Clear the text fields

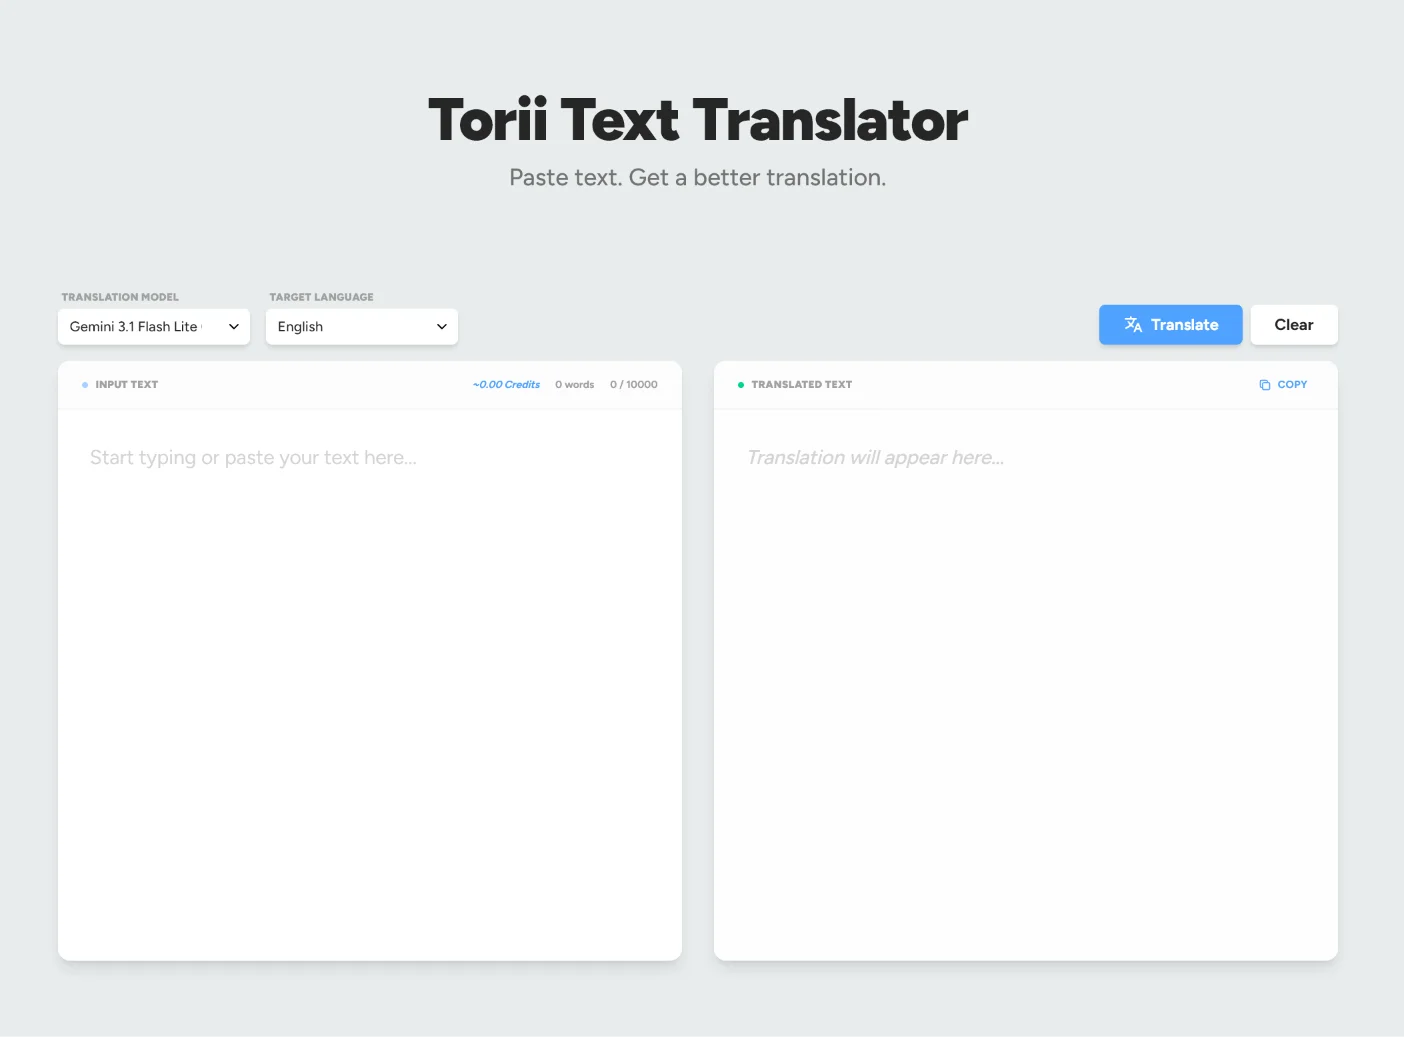pos(1293,325)
